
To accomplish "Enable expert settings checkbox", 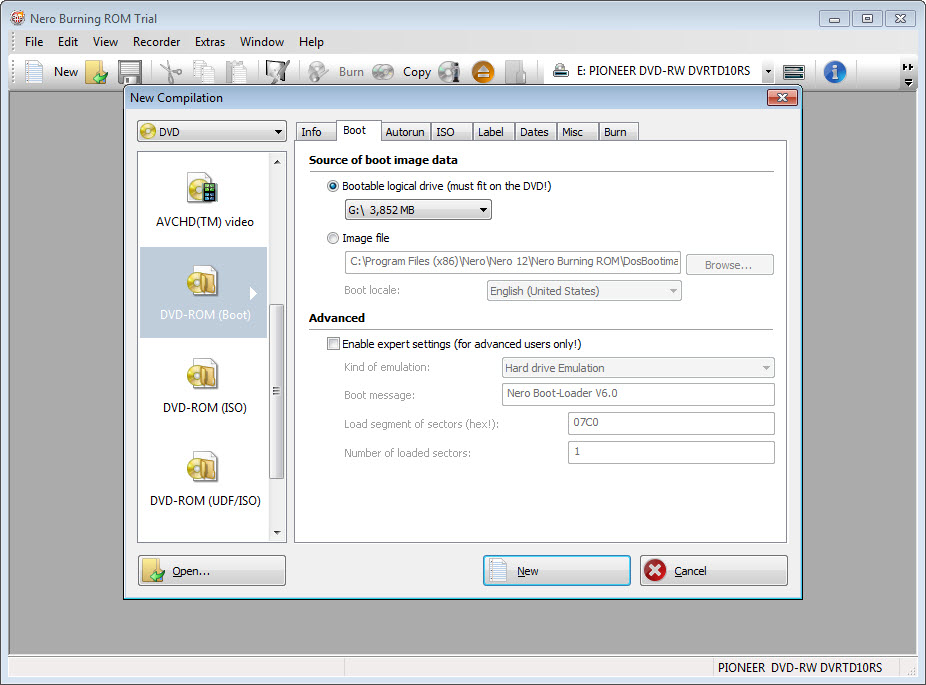I will click(334, 344).
